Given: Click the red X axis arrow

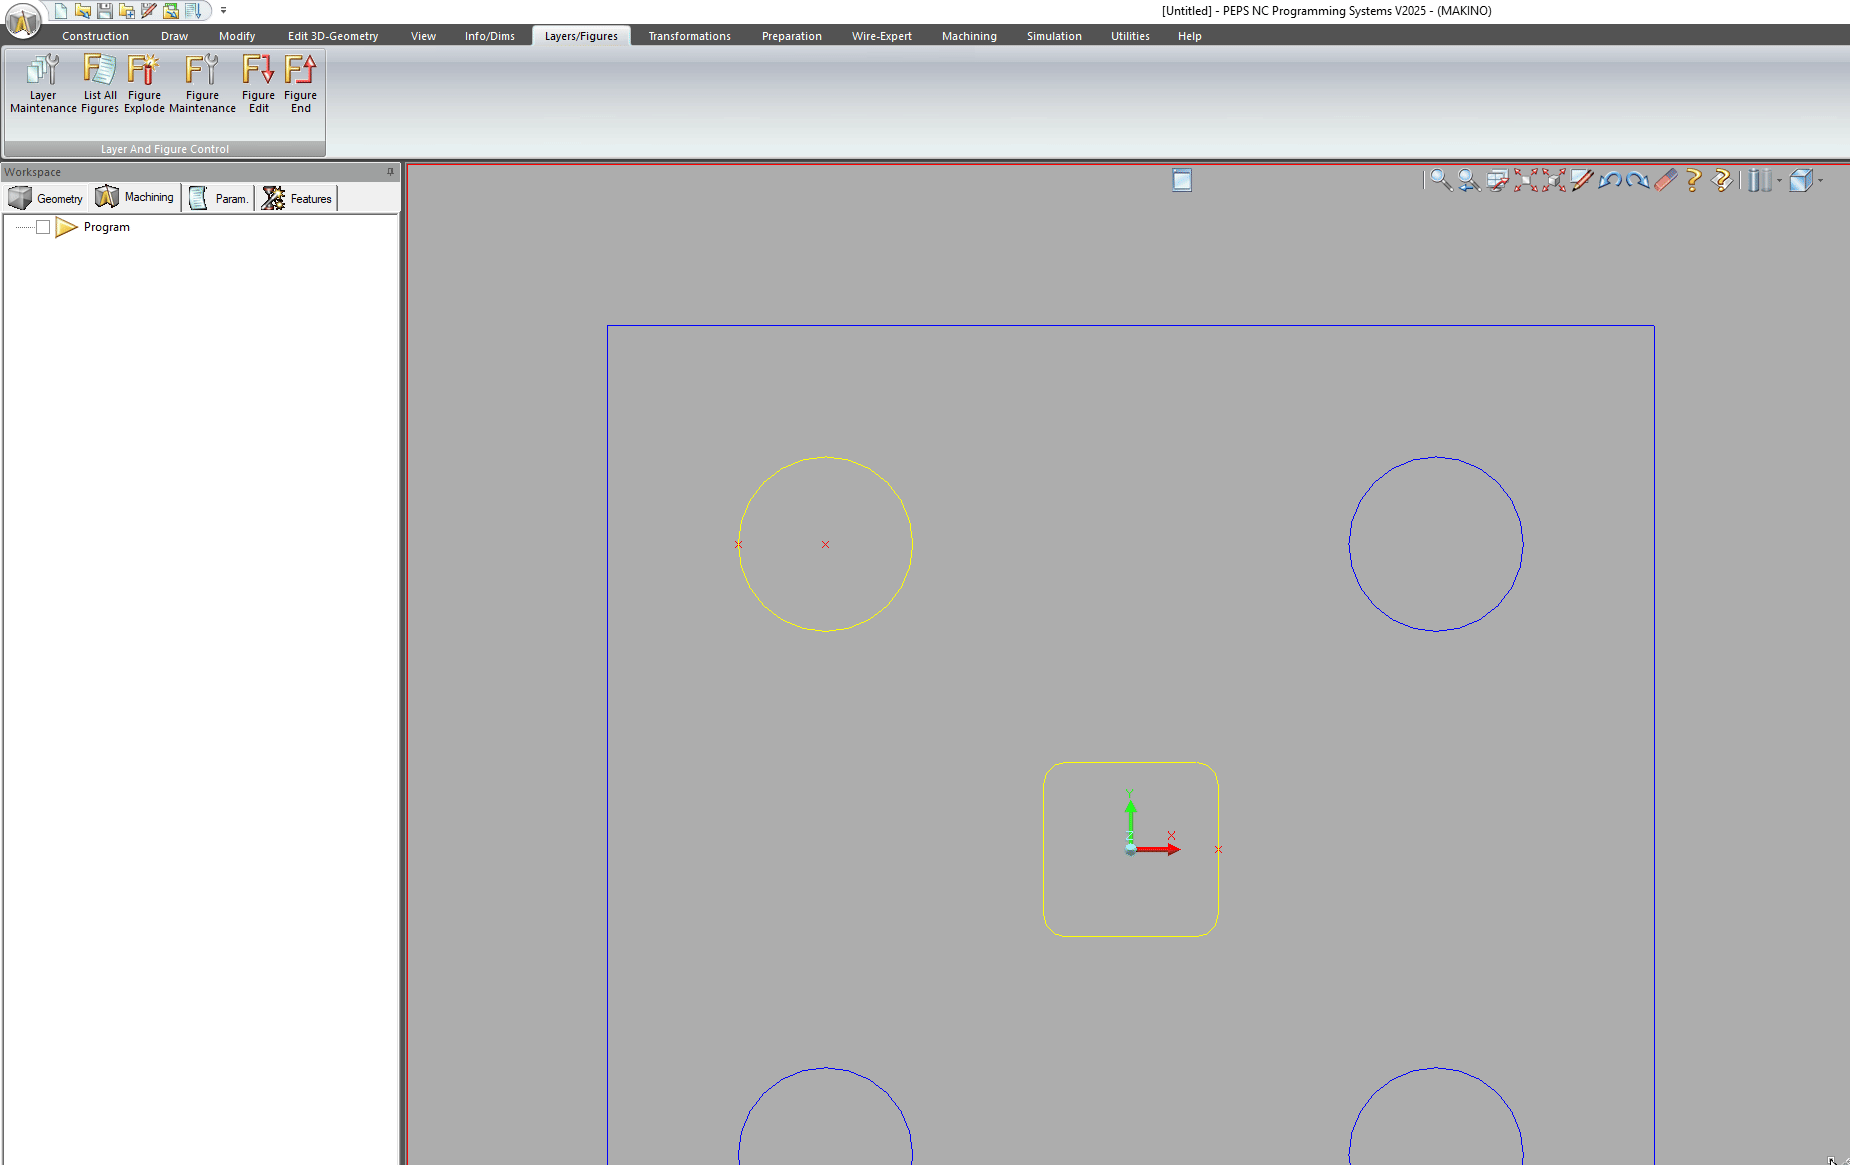Looking at the screenshot, I should point(1158,850).
